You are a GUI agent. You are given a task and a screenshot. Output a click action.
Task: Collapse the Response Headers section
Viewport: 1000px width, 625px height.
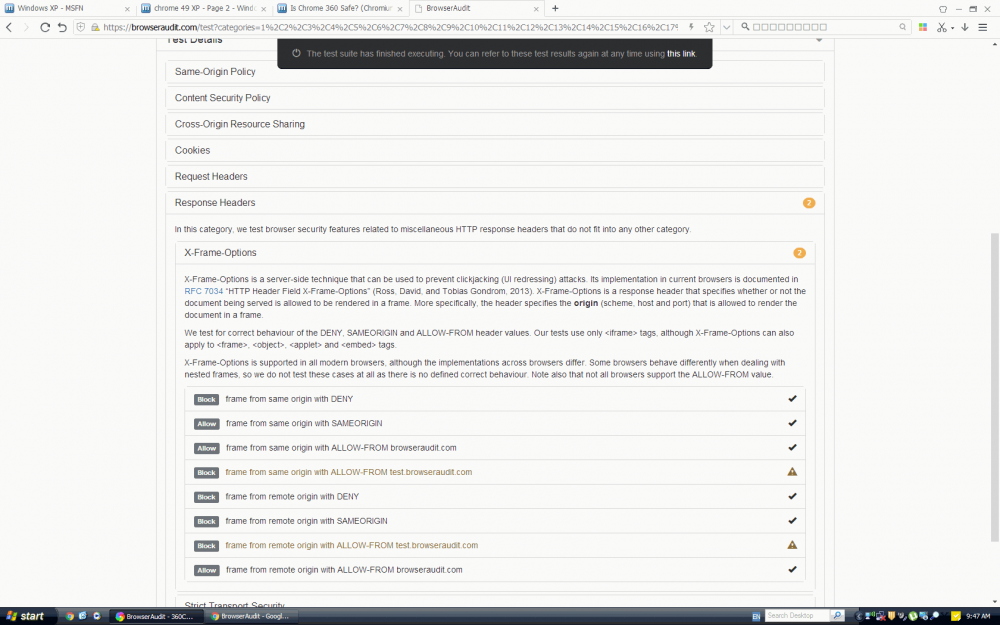point(495,202)
